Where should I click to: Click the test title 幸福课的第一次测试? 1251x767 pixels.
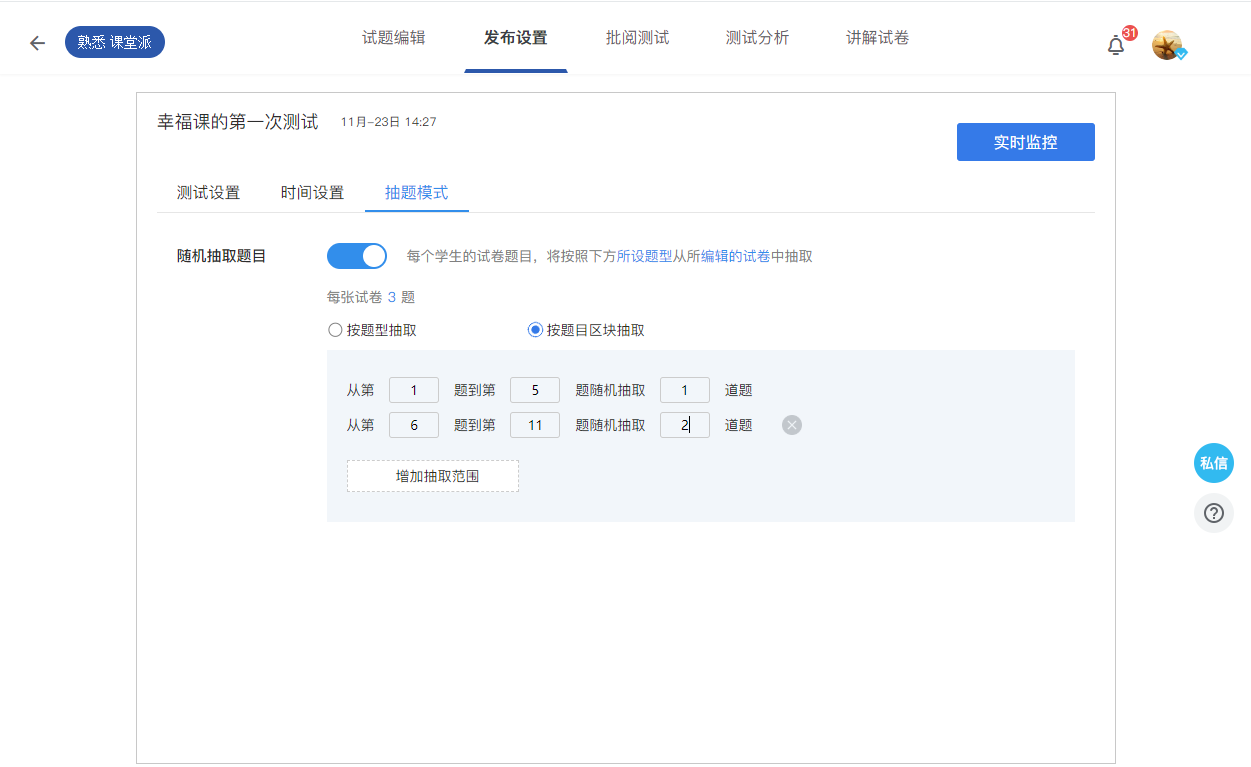pos(238,122)
